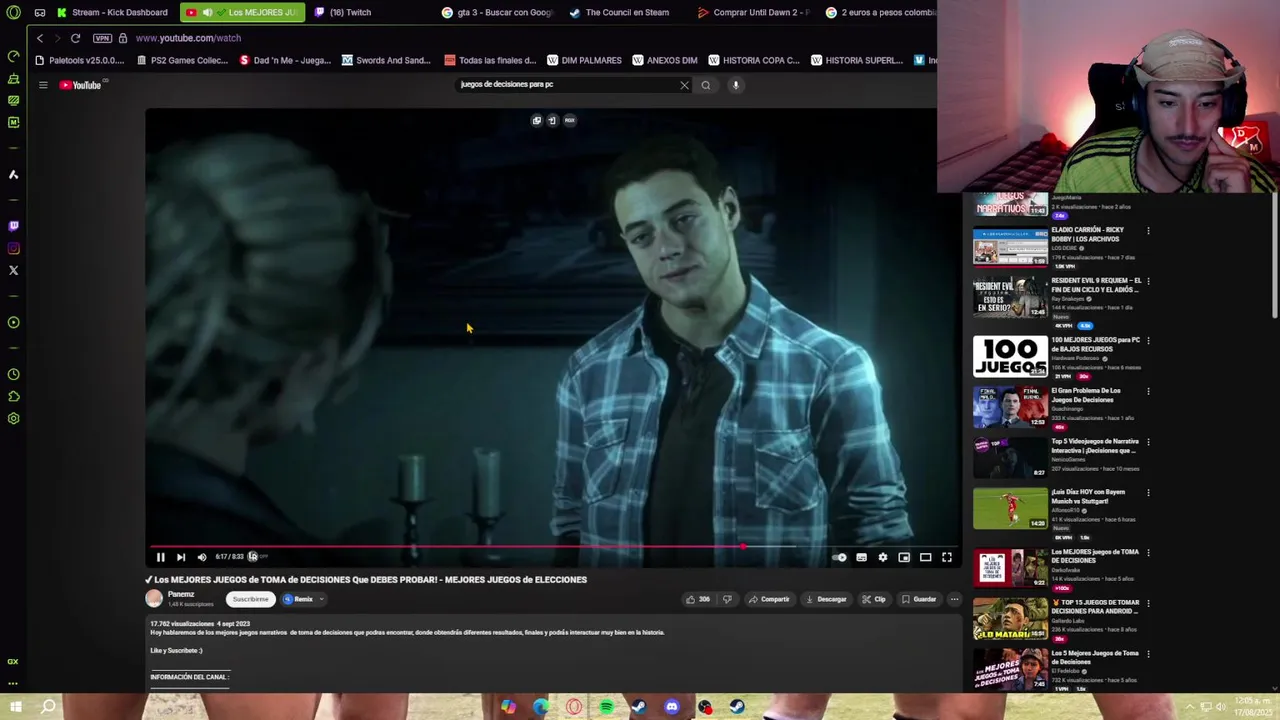Switch to gta 3 Google search tab

498,12
